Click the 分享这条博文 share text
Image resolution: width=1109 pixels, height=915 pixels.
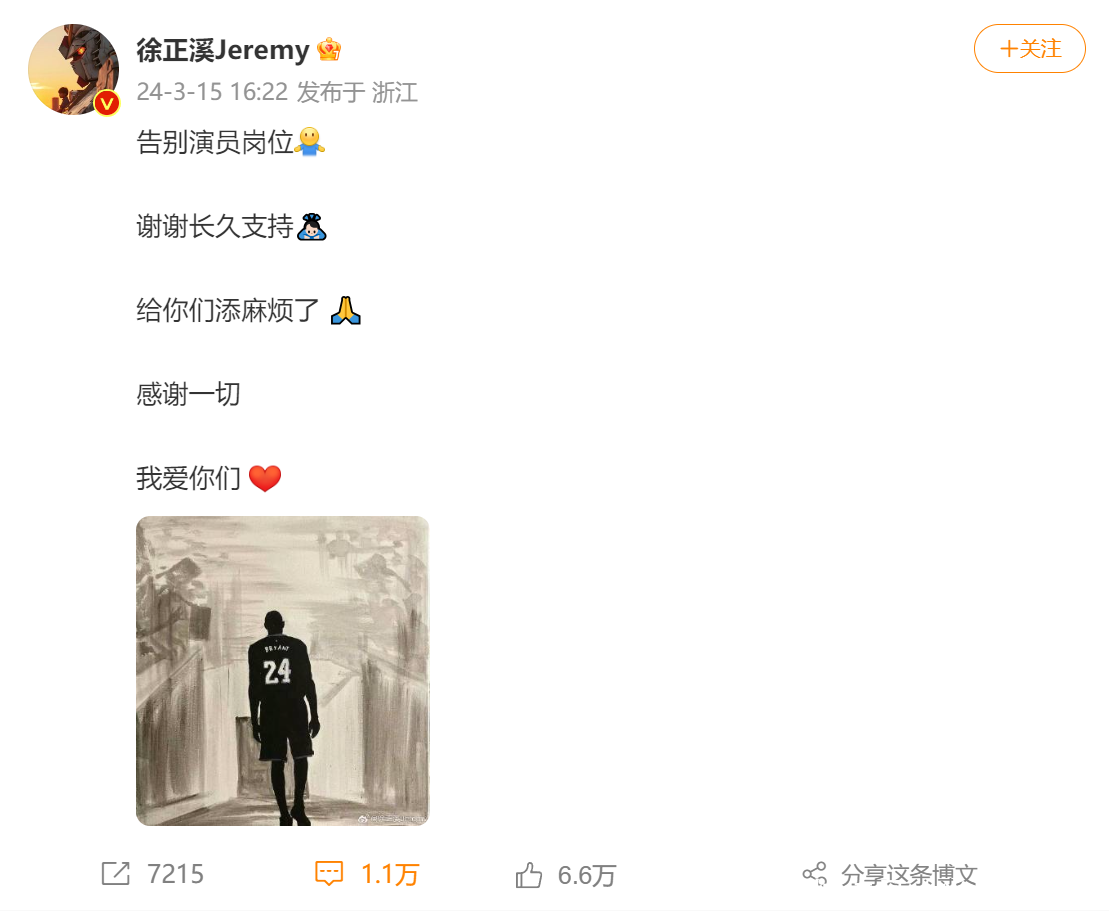coord(910,875)
